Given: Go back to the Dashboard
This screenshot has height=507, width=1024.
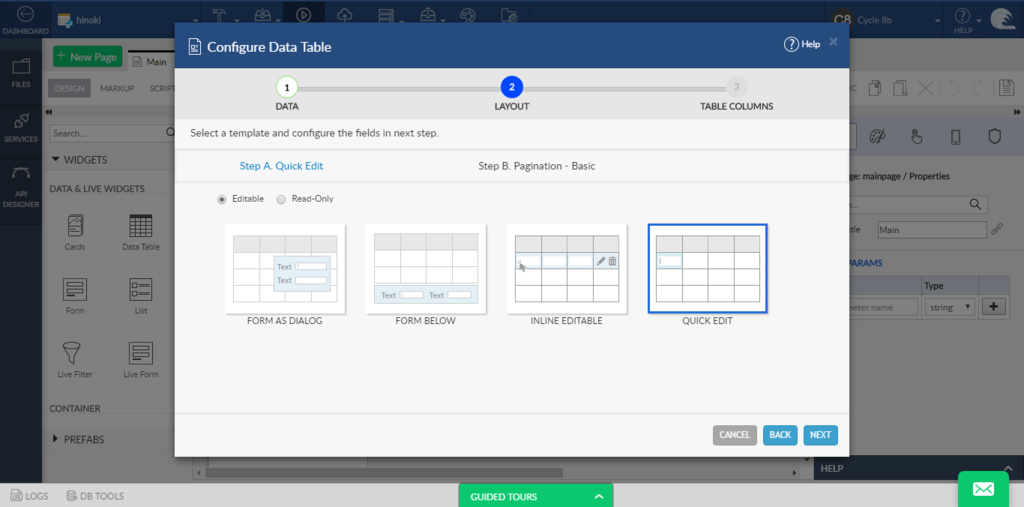Looking at the screenshot, I should tap(24, 20).
